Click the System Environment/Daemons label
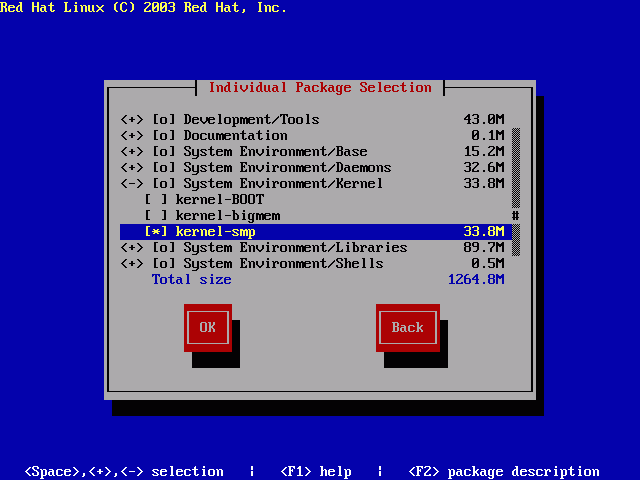This screenshot has width=640, height=480. pyautogui.click(x=287, y=167)
